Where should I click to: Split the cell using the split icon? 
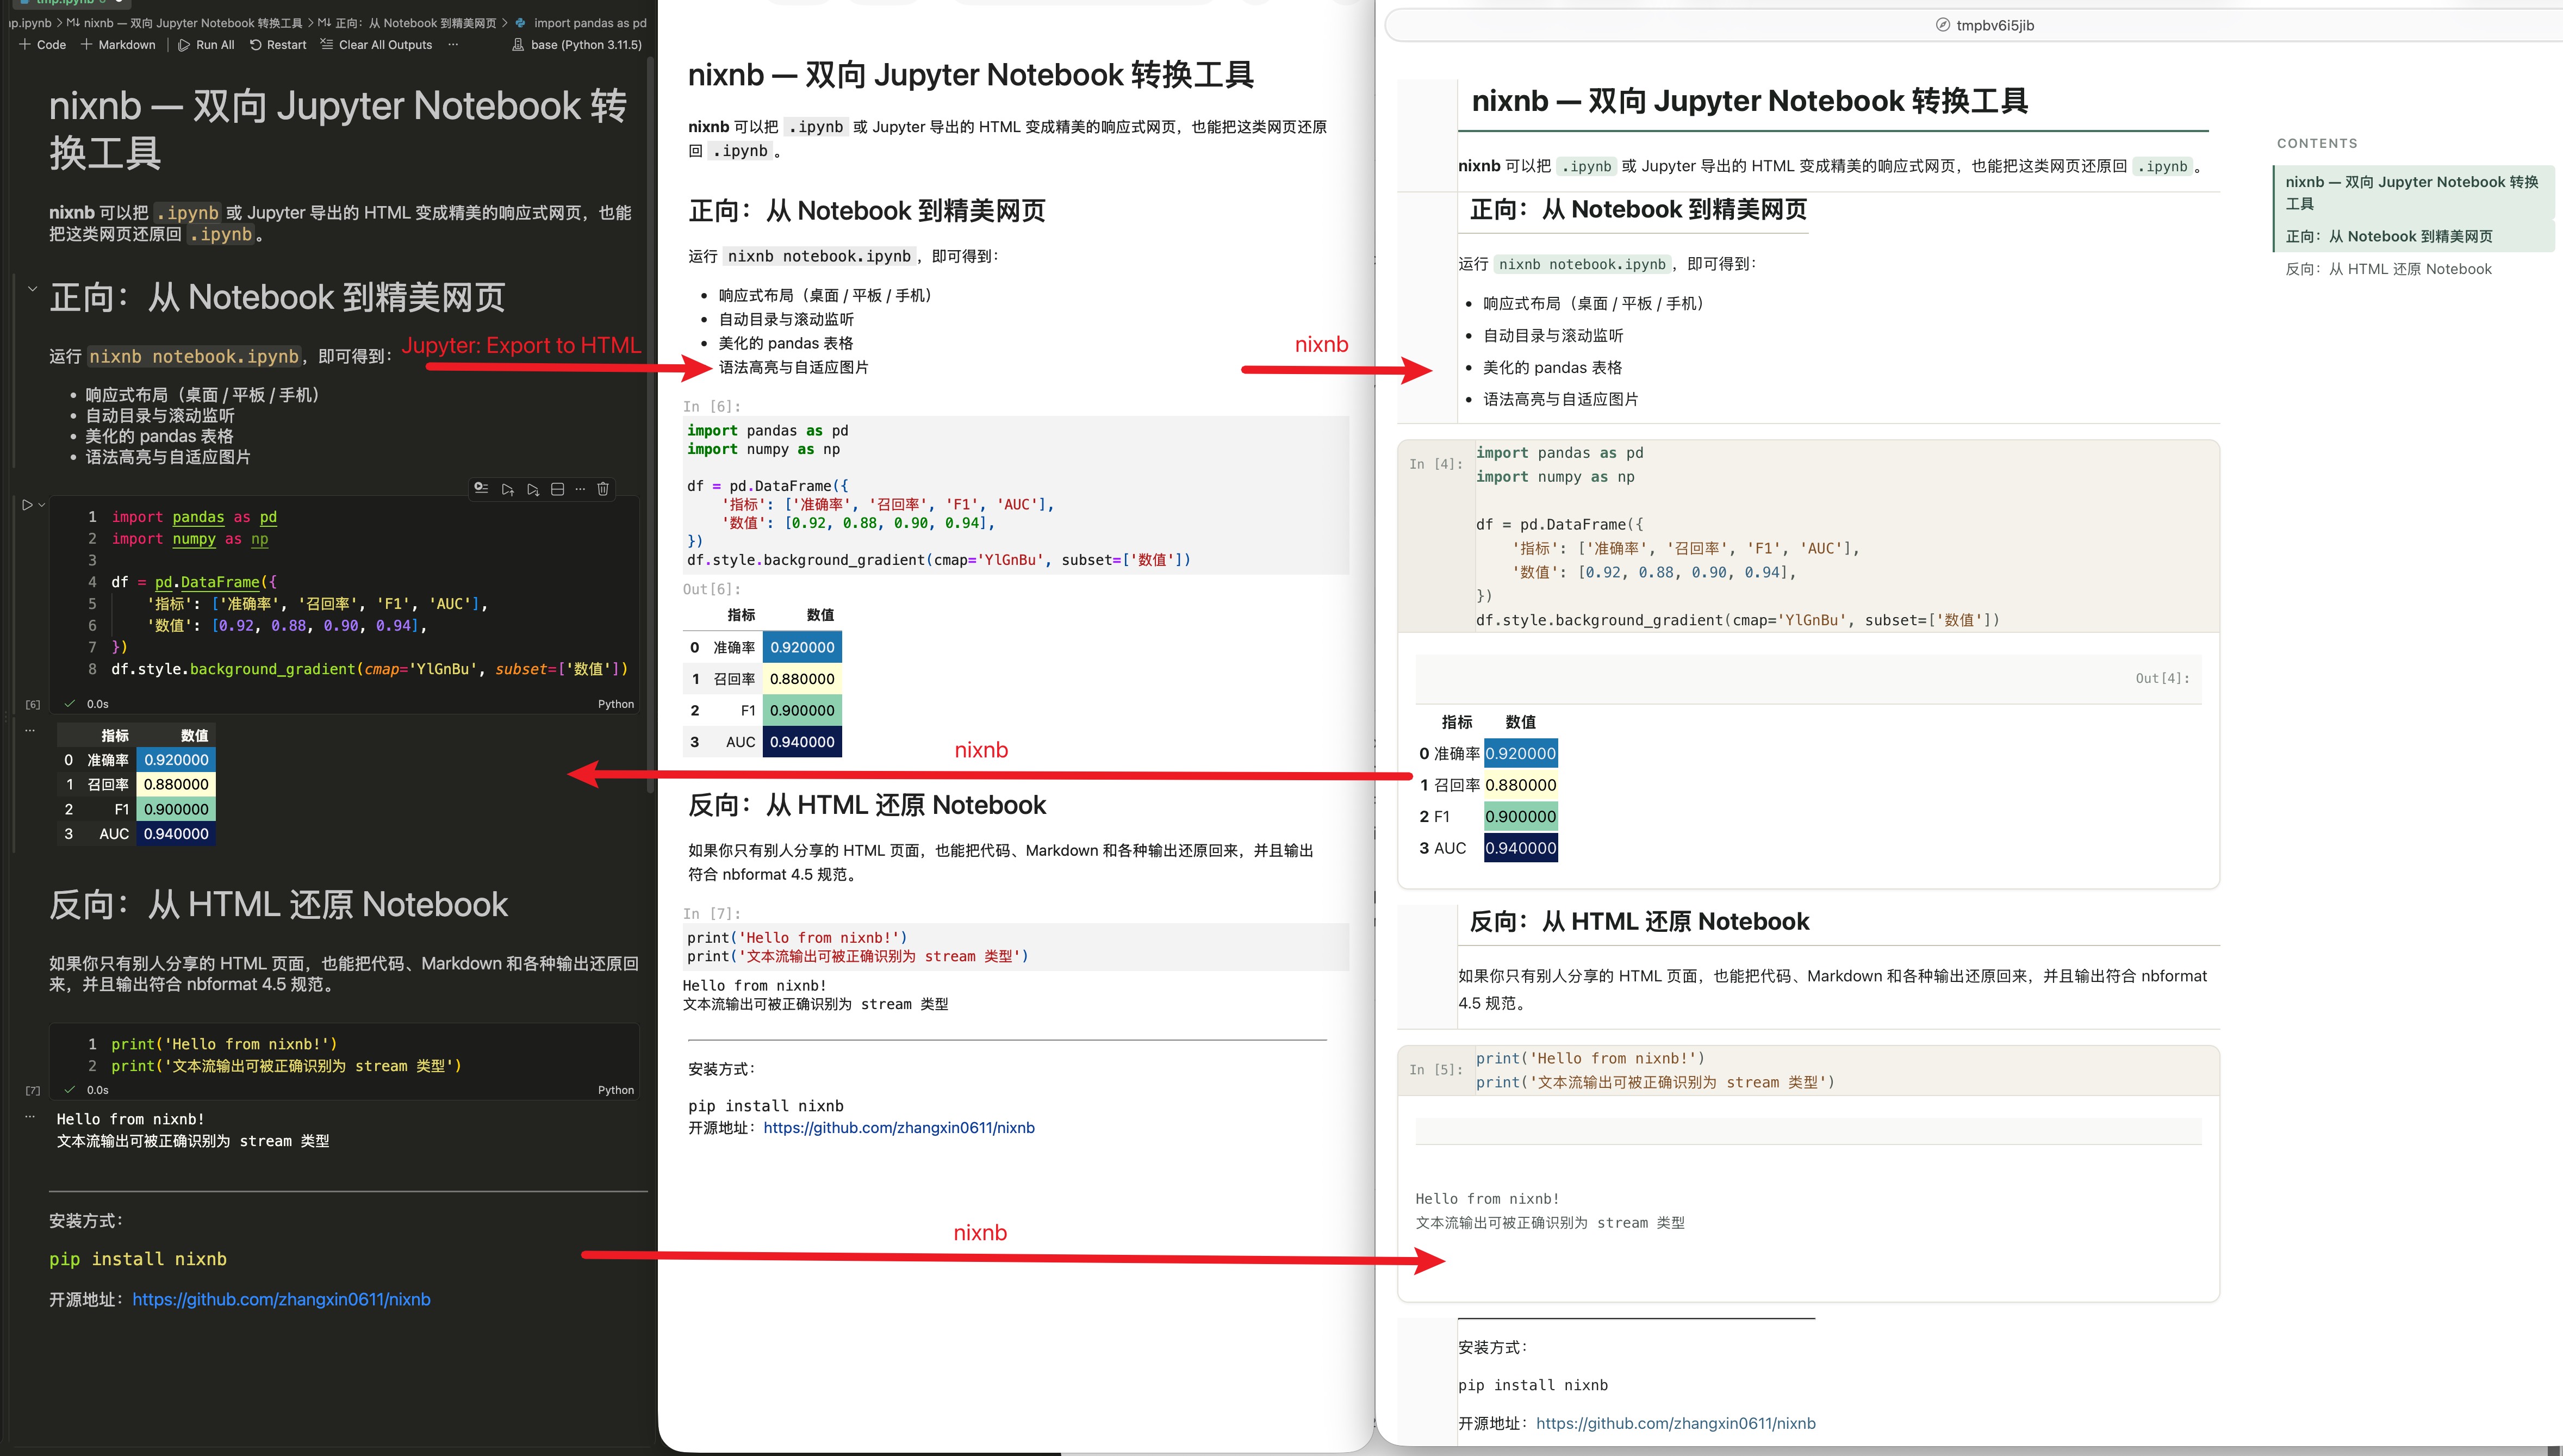tap(558, 489)
